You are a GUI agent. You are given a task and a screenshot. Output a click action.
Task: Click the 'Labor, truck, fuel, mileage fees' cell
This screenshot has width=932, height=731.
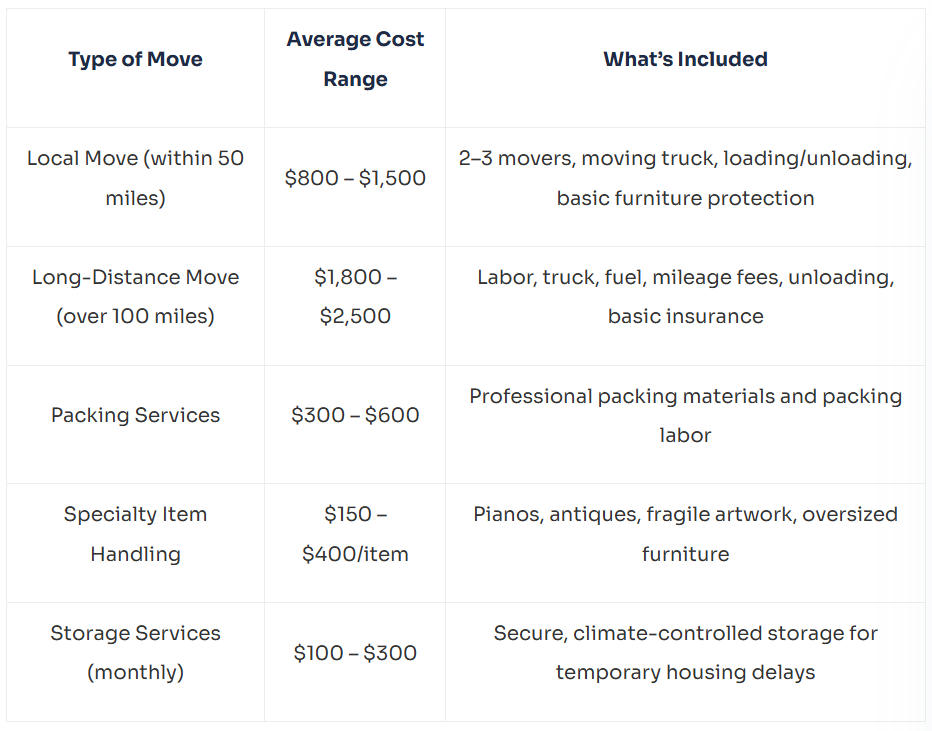tap(685, 305)
